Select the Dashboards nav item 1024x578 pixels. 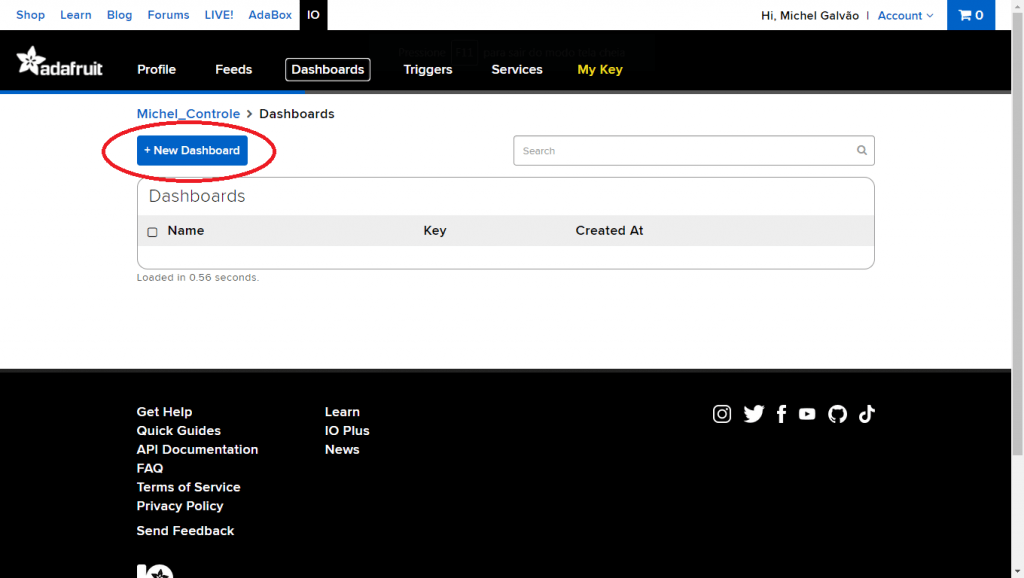(328, 69)
